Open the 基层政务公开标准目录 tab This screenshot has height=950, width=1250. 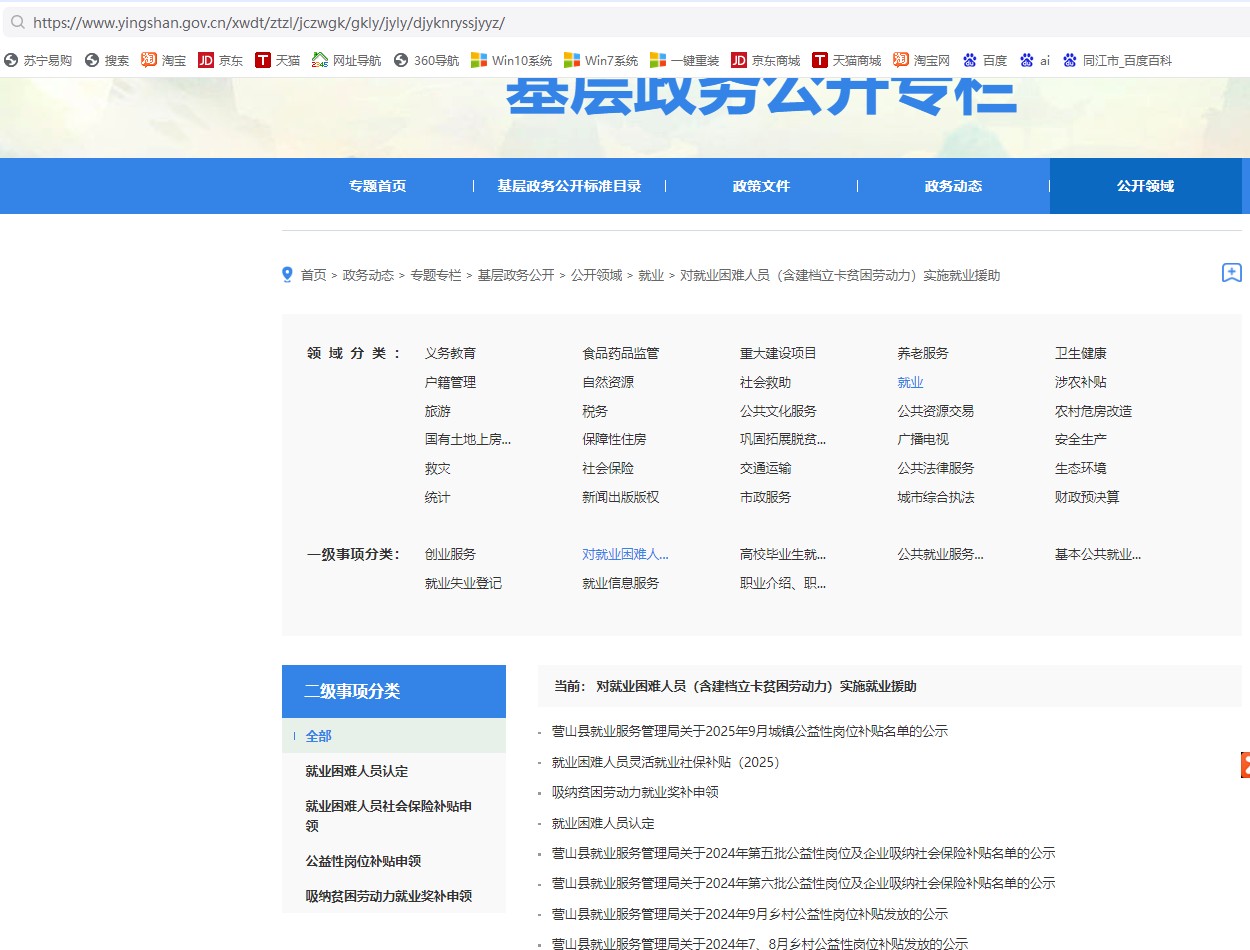[x=569, y=186]
